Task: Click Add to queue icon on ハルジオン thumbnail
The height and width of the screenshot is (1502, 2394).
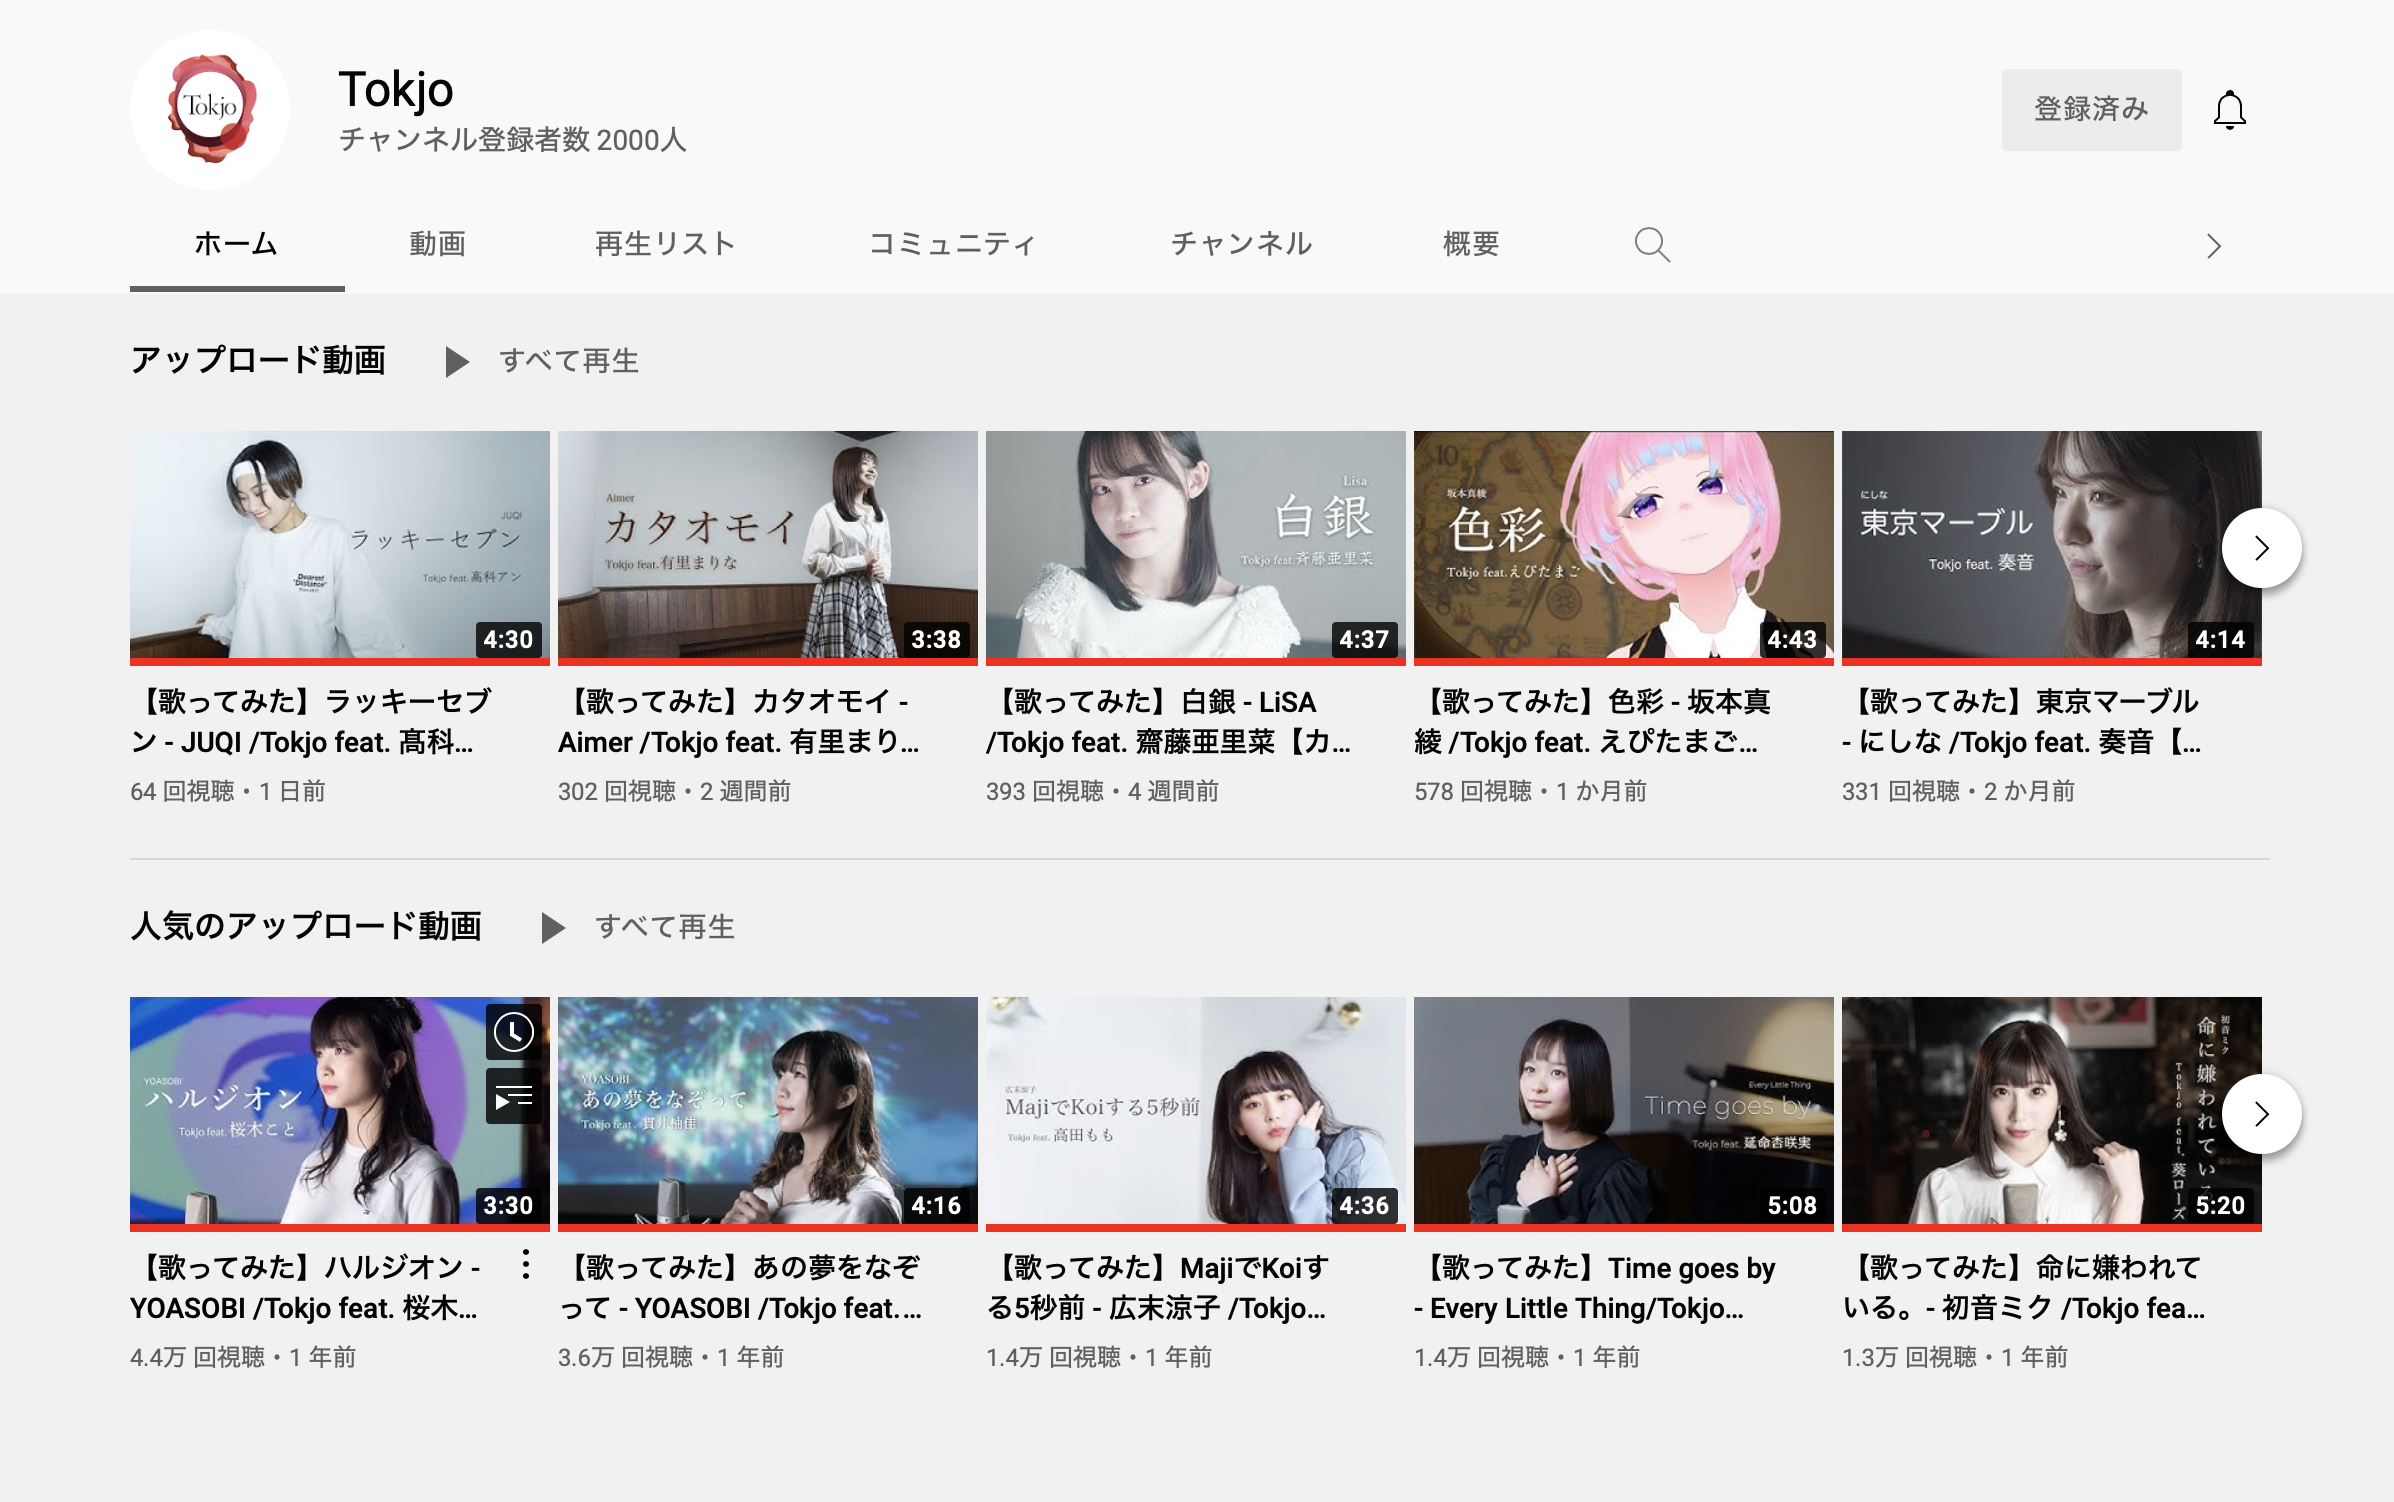Action: pos(514,1098)
